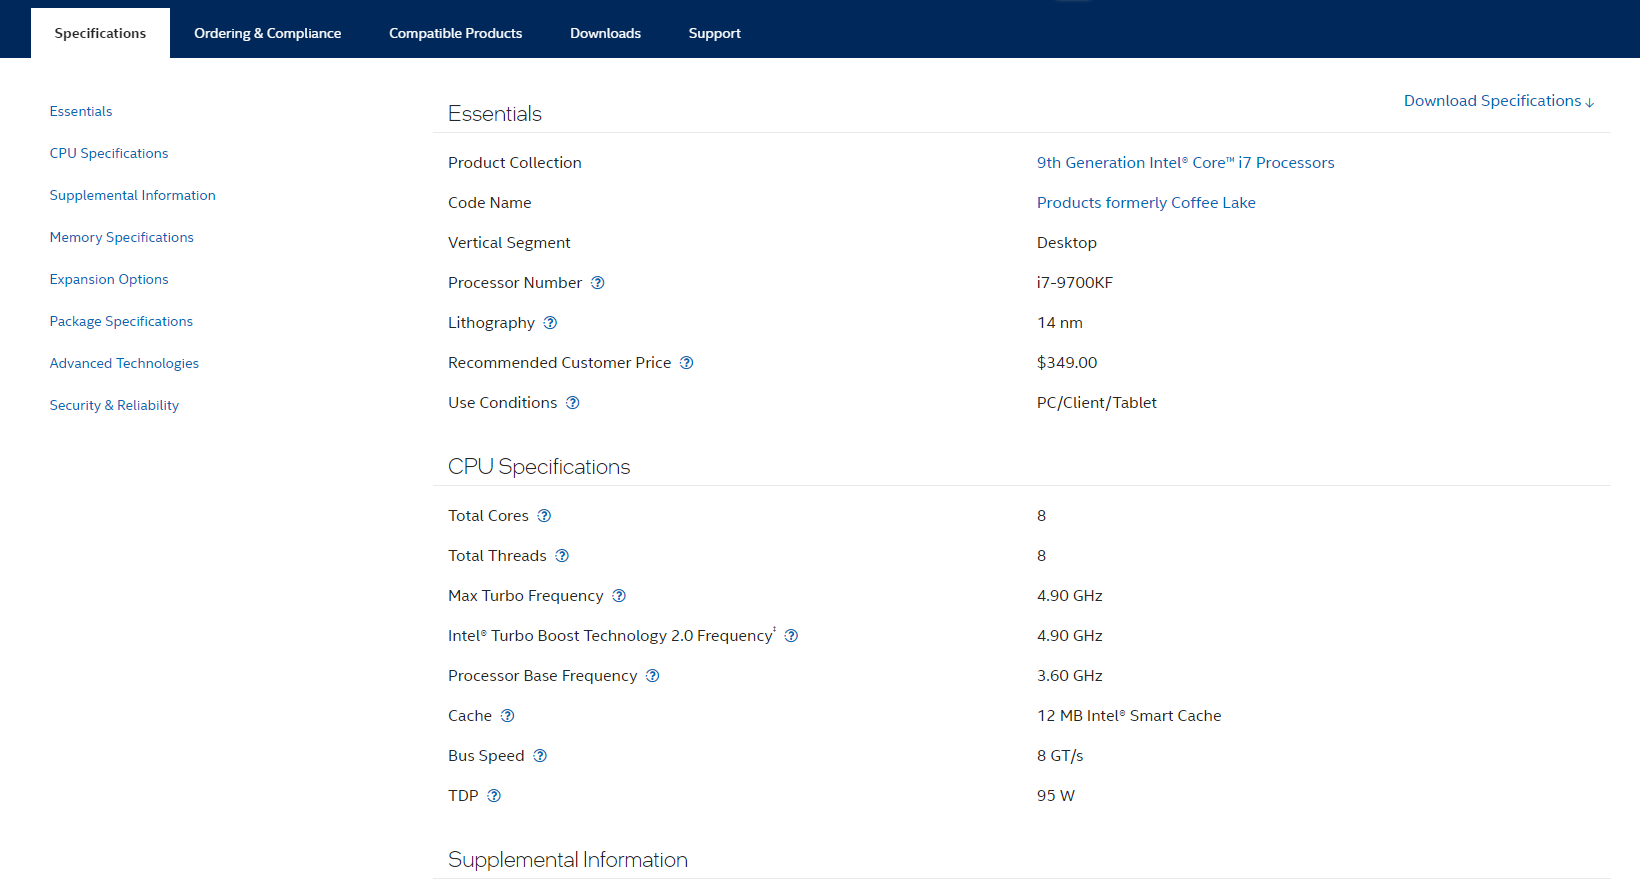Viewport: 1640px width, 882px height.
Task: Jump to Essentials in sidebar
Action: pos(81,111)
